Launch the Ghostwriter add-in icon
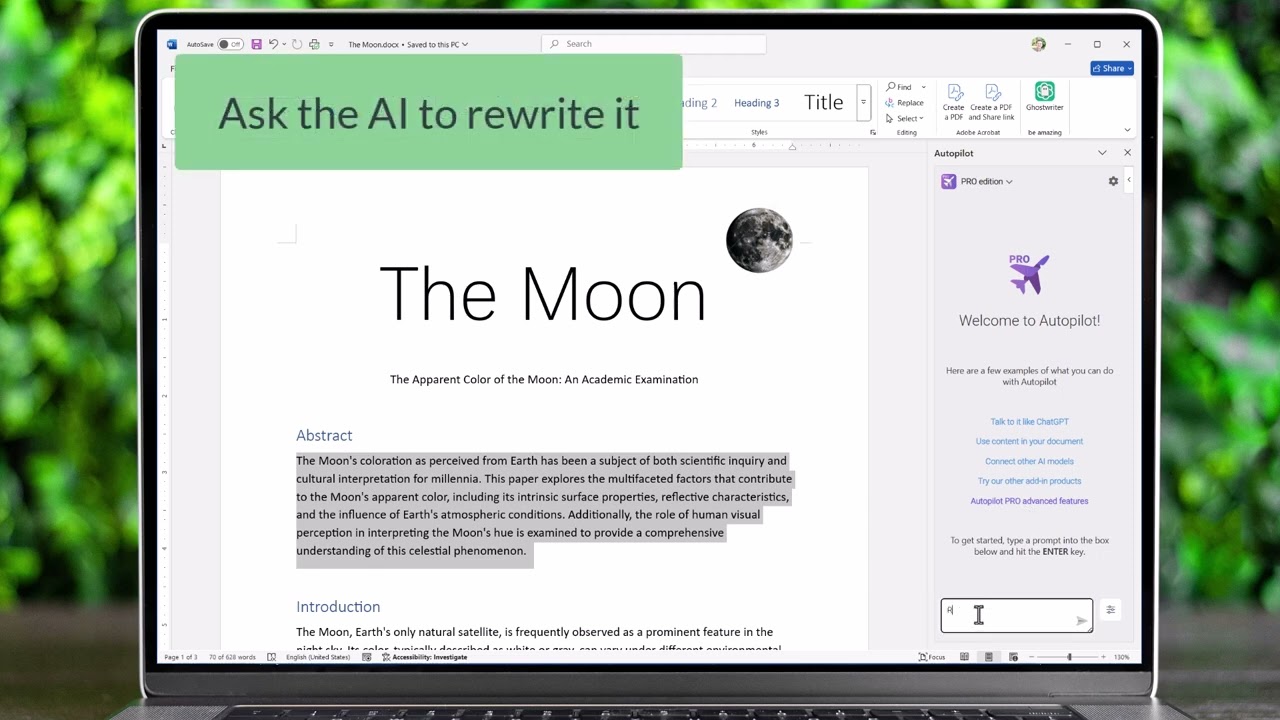The height and width of the screenshot is (720, 1280). click(1044, 96)
